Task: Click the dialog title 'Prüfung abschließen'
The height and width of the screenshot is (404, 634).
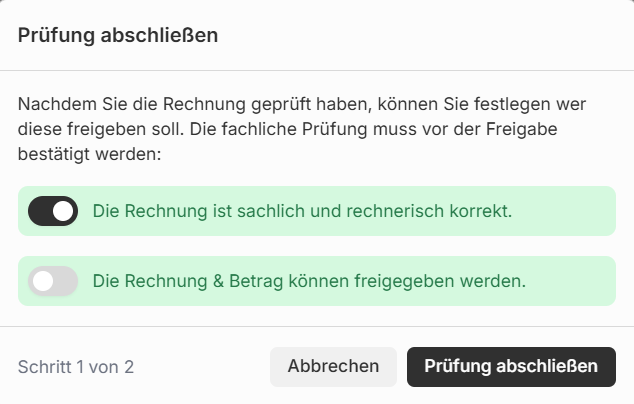Action: 118,36
